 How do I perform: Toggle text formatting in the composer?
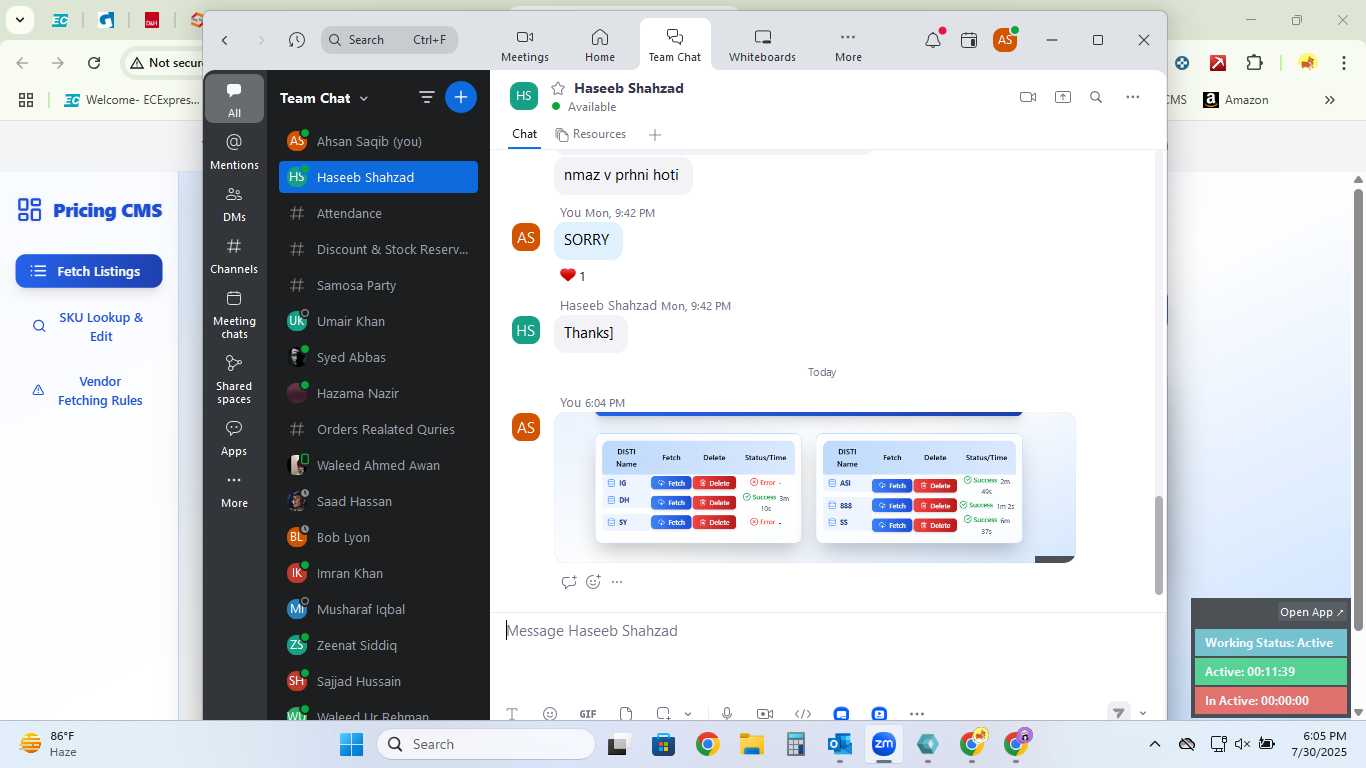pyautogui.click(x=512, y=714)
